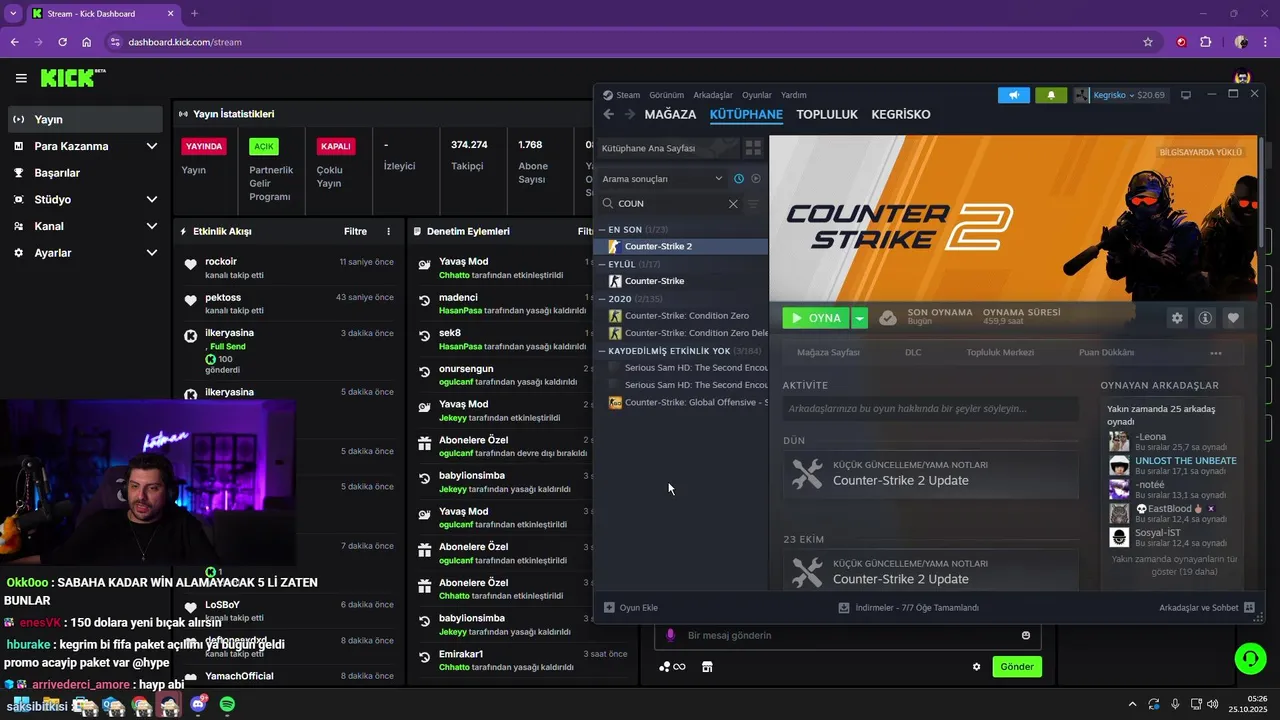Image resolution: width=1280 pixels, height=720 pixels.
Task: Open Etkinlik Akışı three-dot menu
Action: click(389, 231)
